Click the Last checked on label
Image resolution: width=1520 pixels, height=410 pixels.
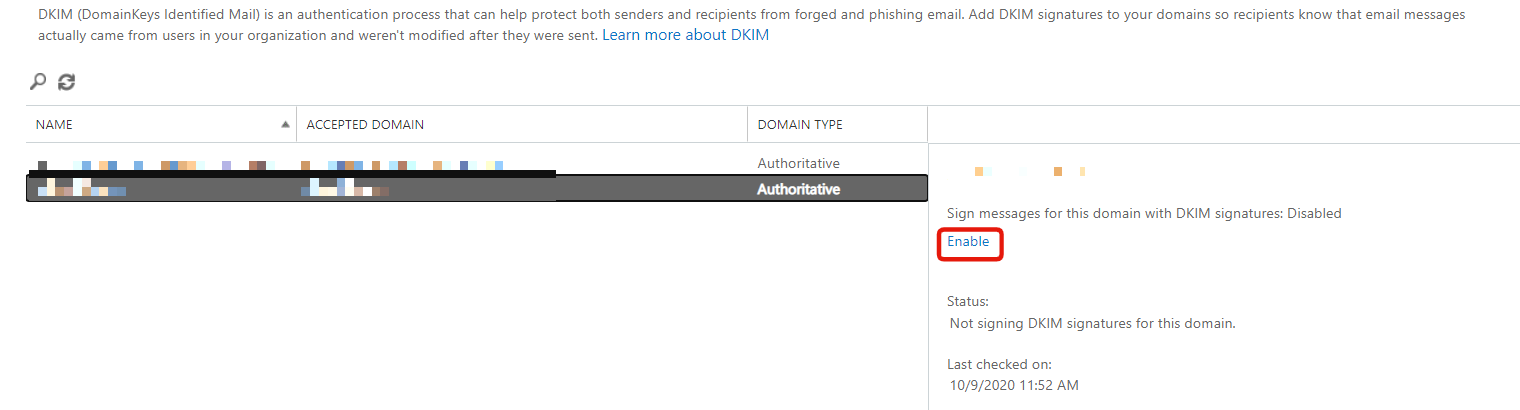tap(999, 364)
